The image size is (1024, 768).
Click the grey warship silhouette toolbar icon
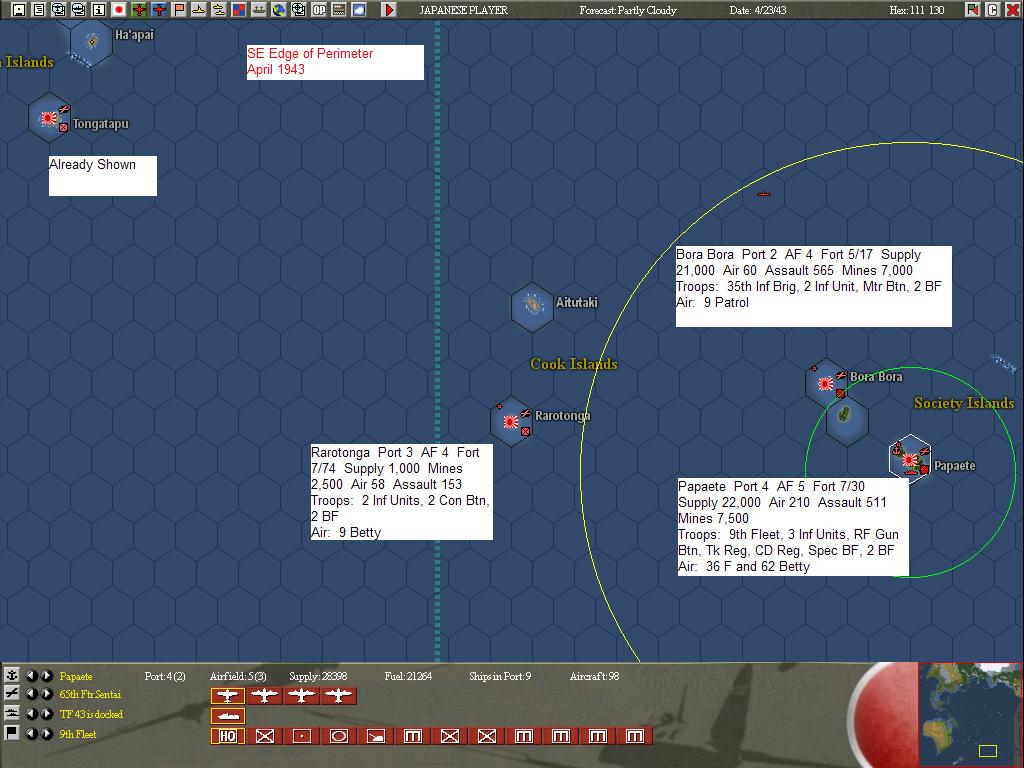coord(259,10)
